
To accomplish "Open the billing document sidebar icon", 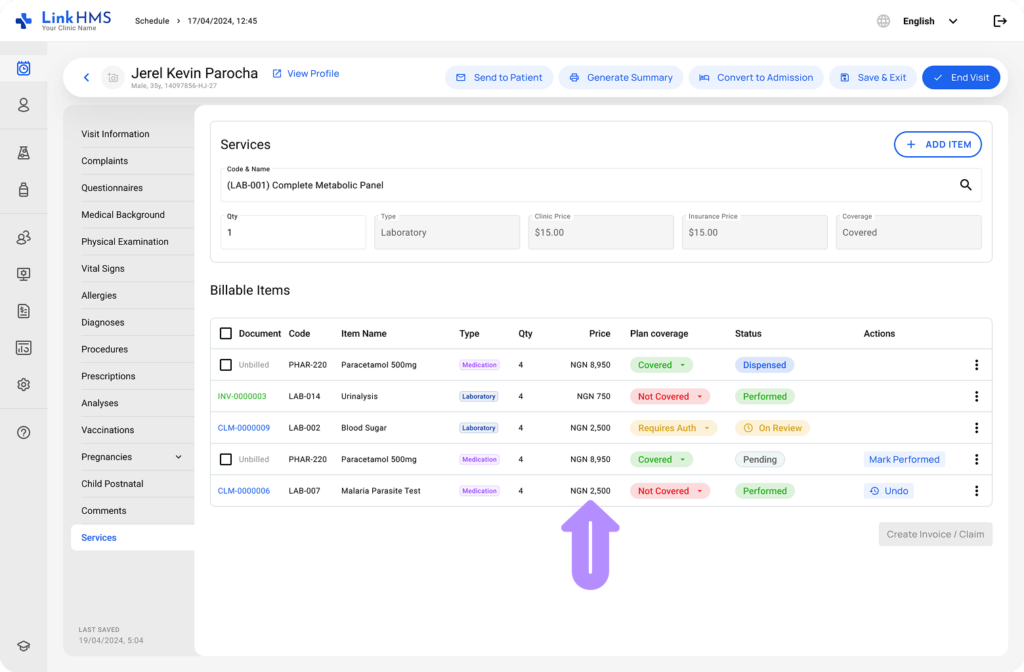I will [24, 311].
